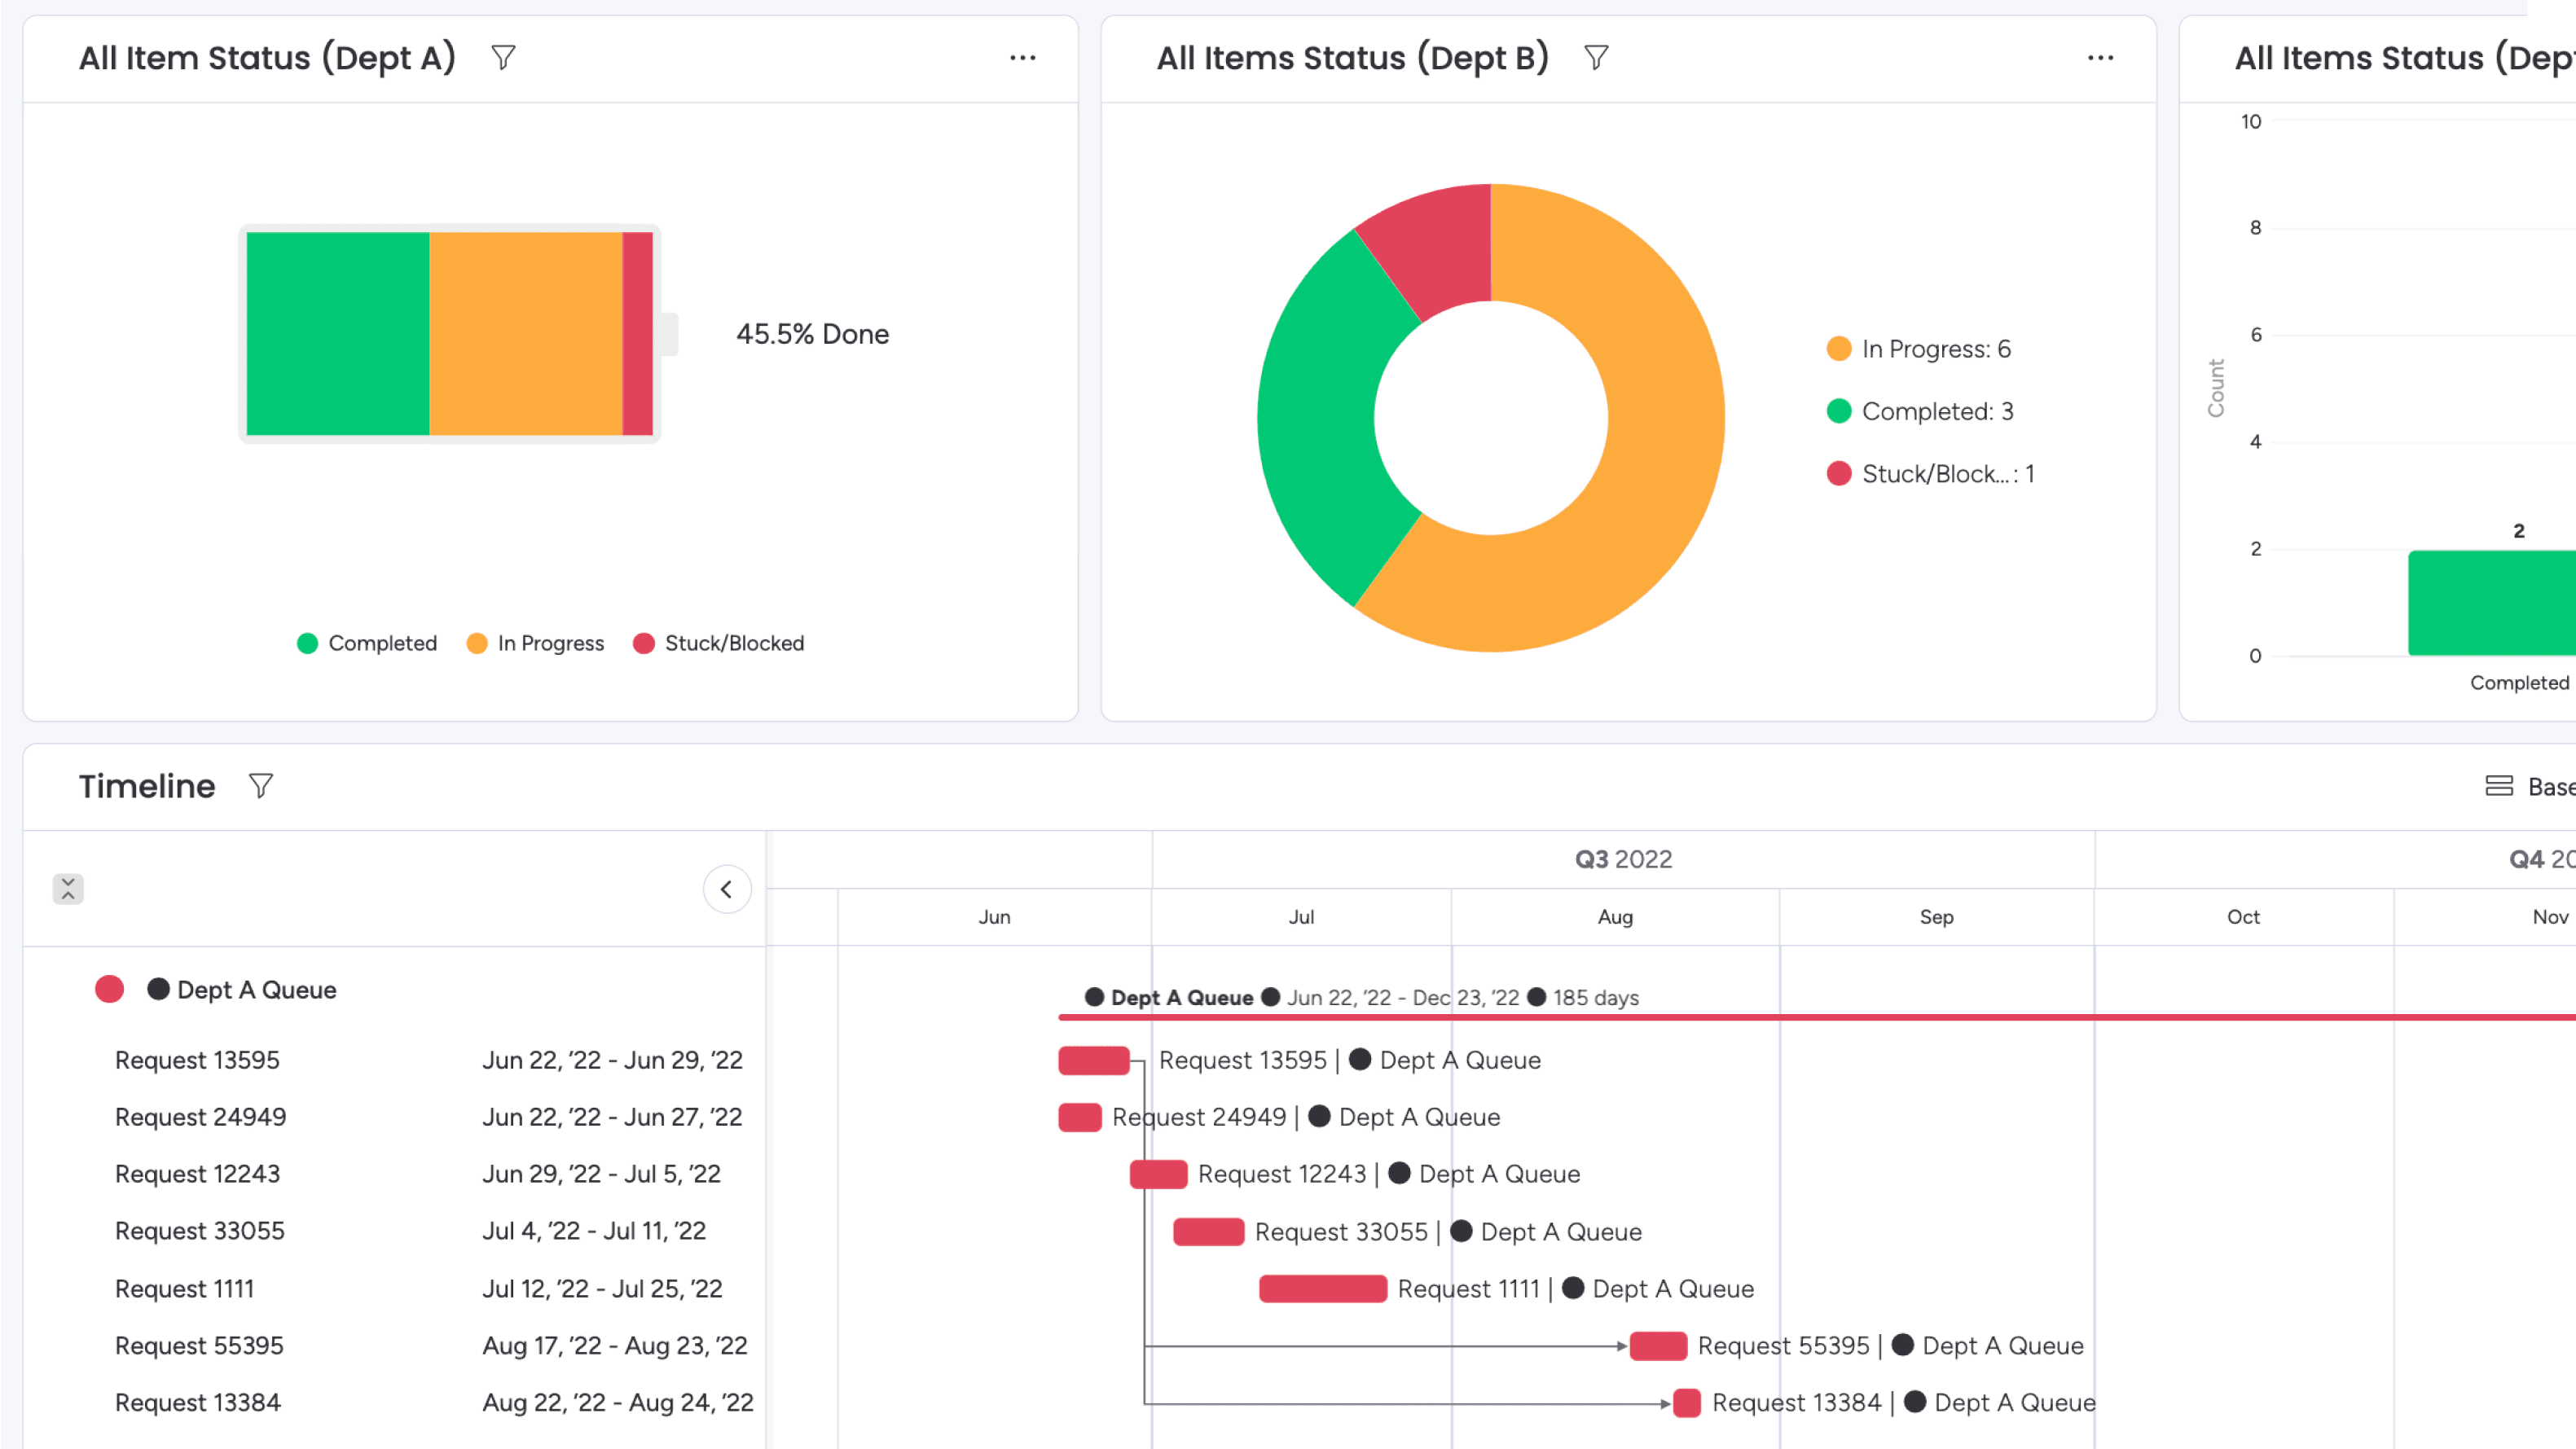Screen dimensions: 2576x1449
Task: Open filter for All Items Status Dept B
Action: click(x=1596, y=58)
